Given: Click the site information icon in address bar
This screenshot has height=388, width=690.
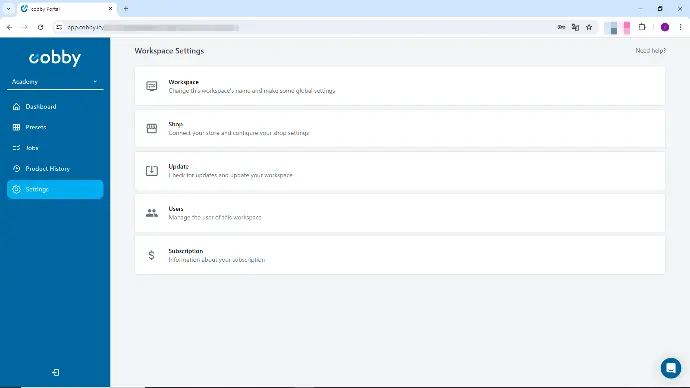Looking at the screenshot, I should 59,27.
